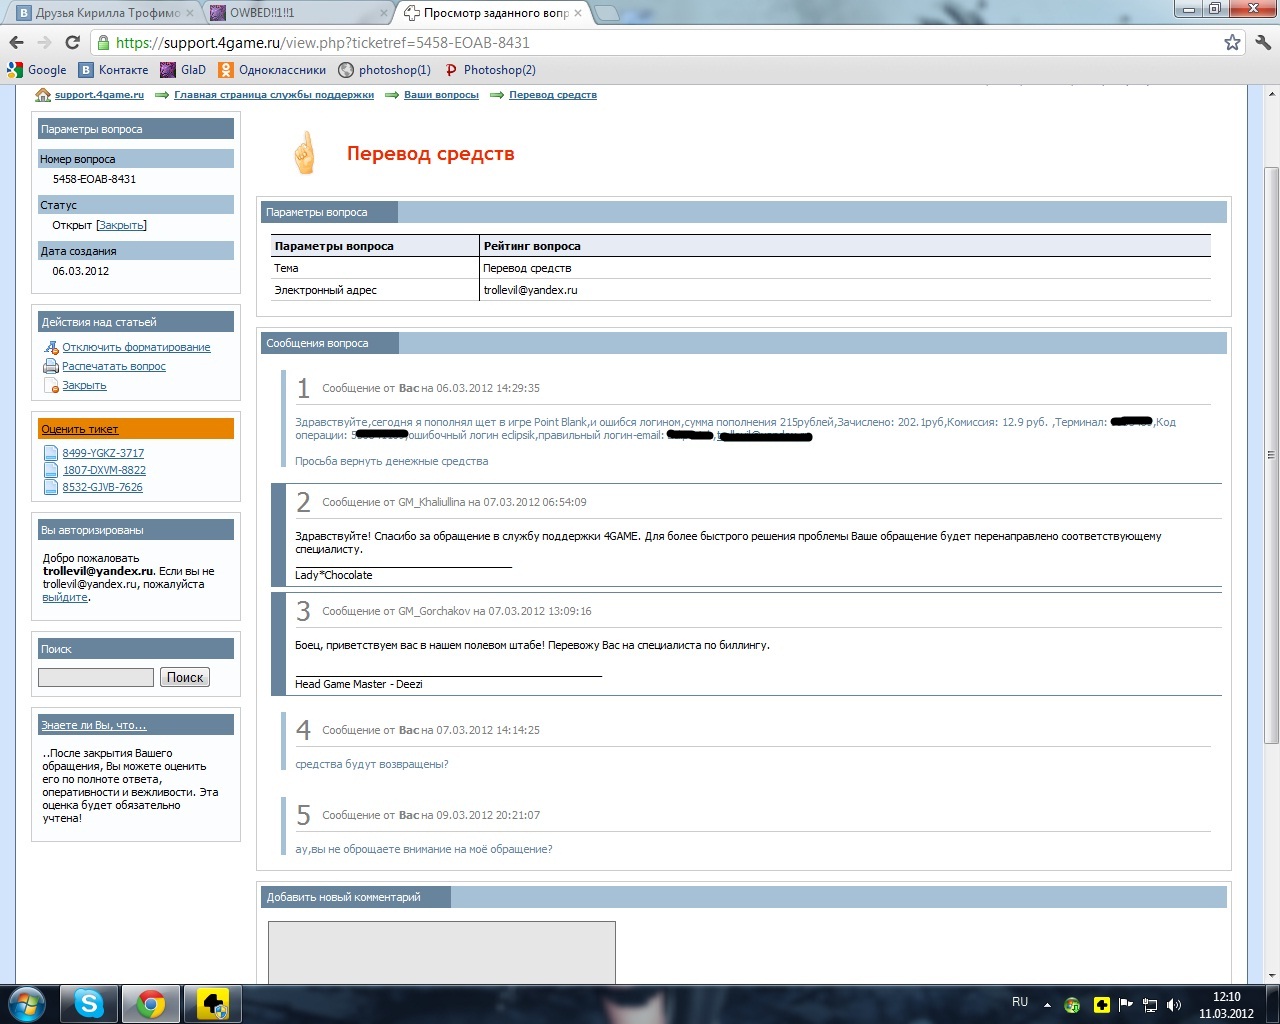1280x1024 pixels.
Task: Click the yellow tray icon
Action: (1101, 1005)
